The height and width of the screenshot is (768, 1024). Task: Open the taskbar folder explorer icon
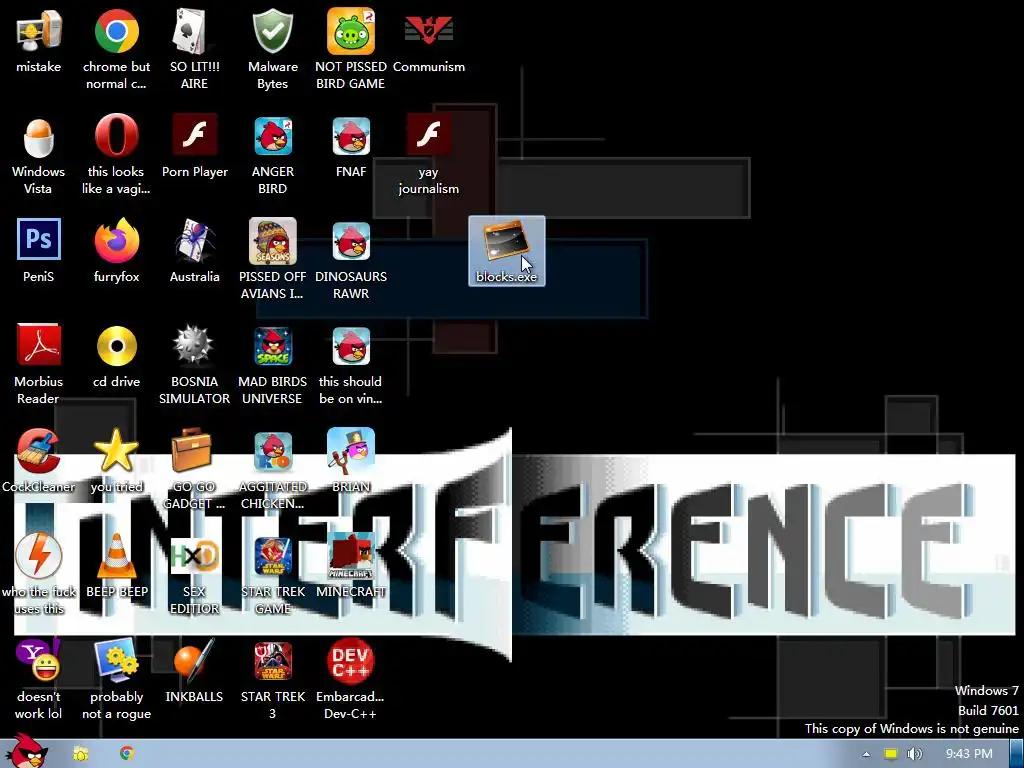coord(80,754)
